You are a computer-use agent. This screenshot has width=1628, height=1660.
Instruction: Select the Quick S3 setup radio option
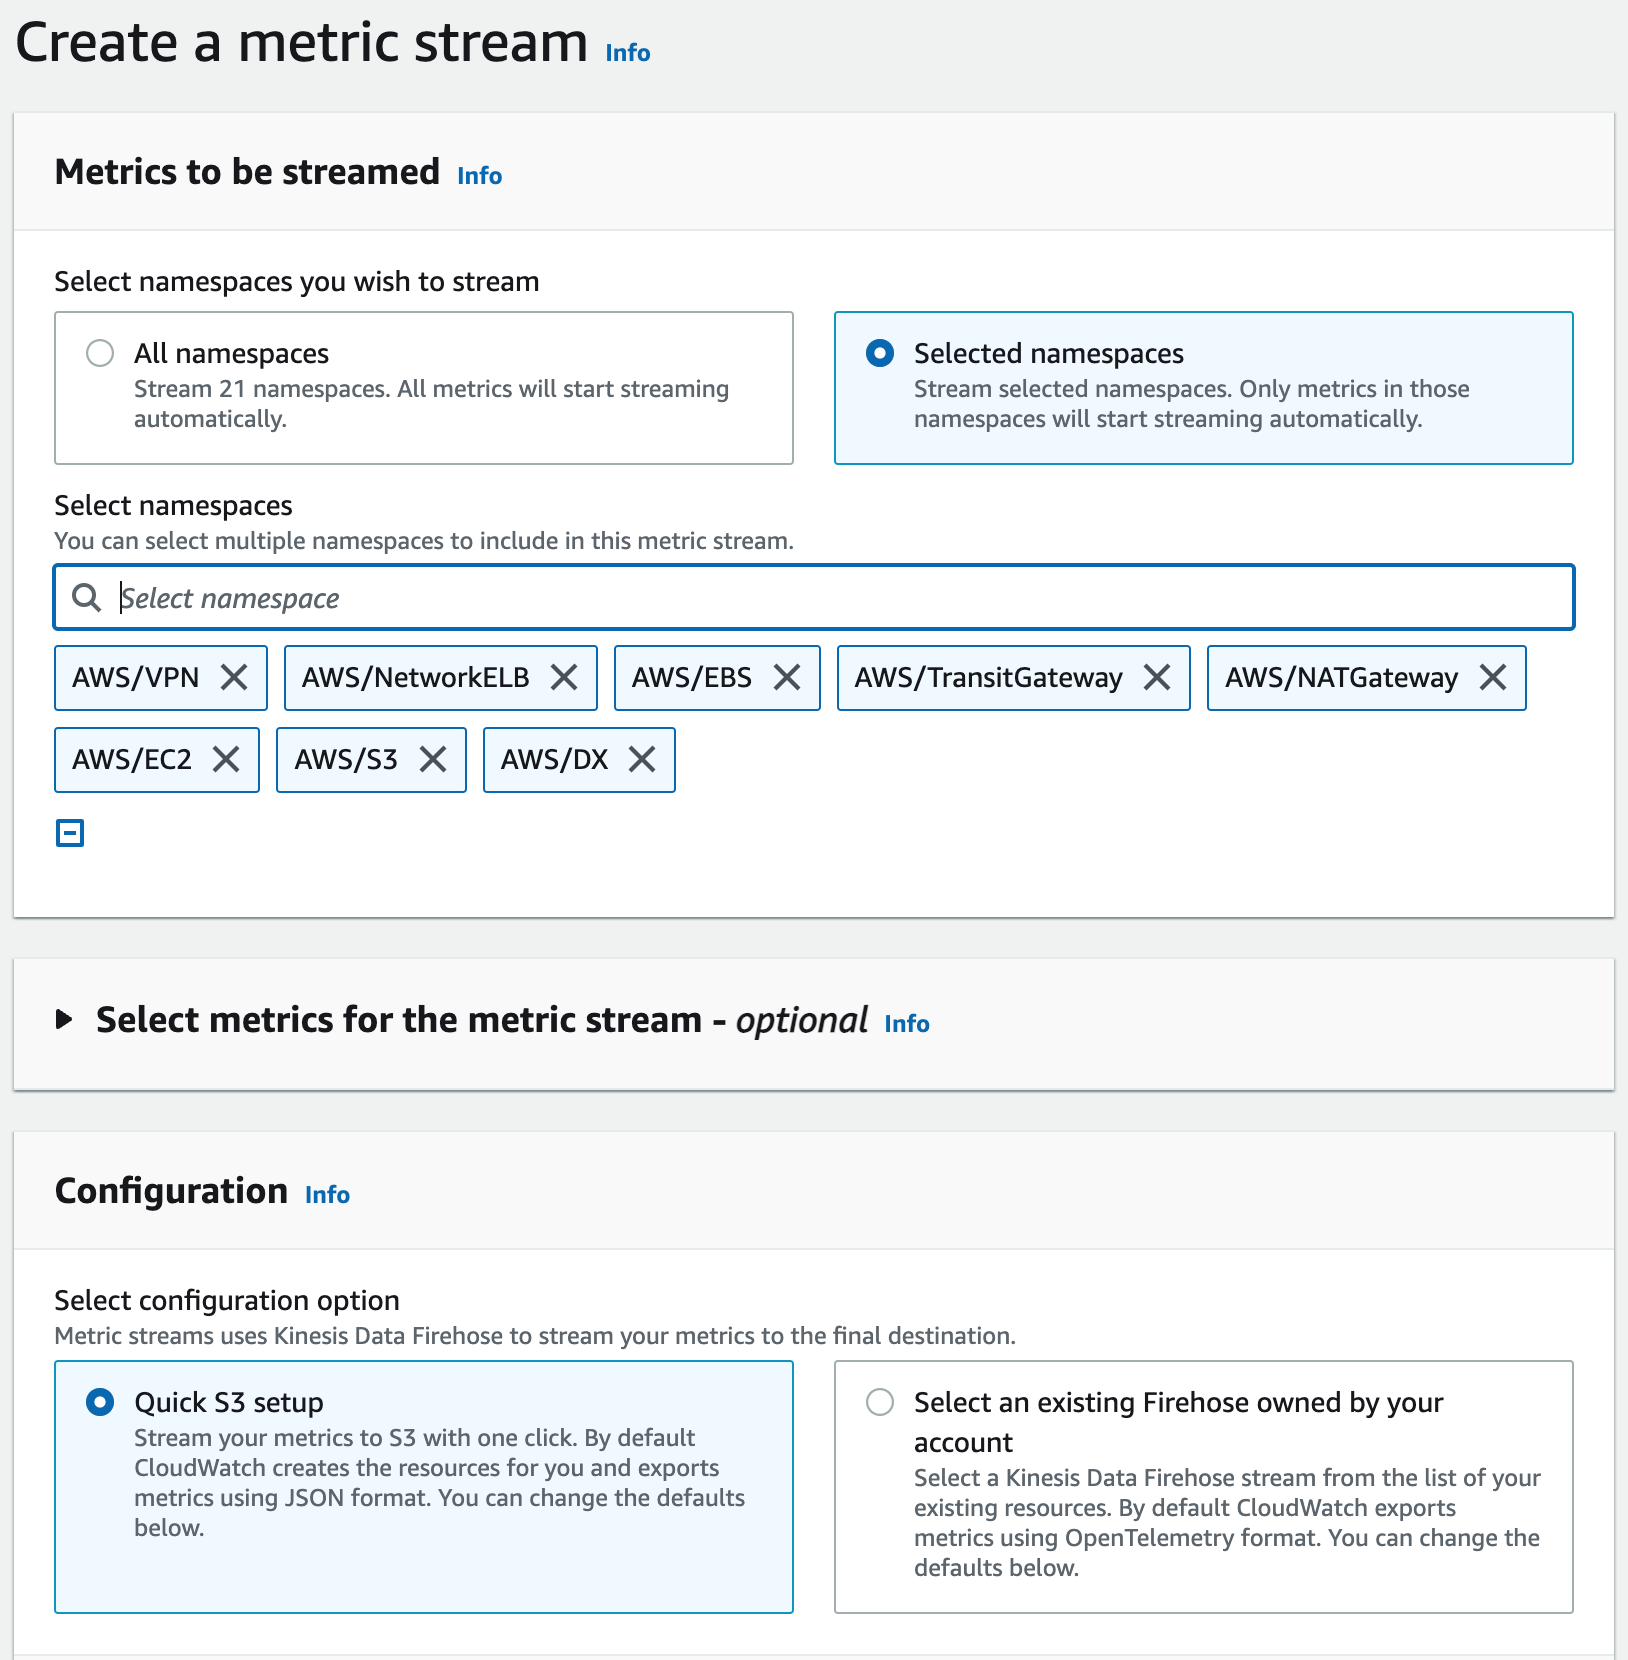[100, 1402]
